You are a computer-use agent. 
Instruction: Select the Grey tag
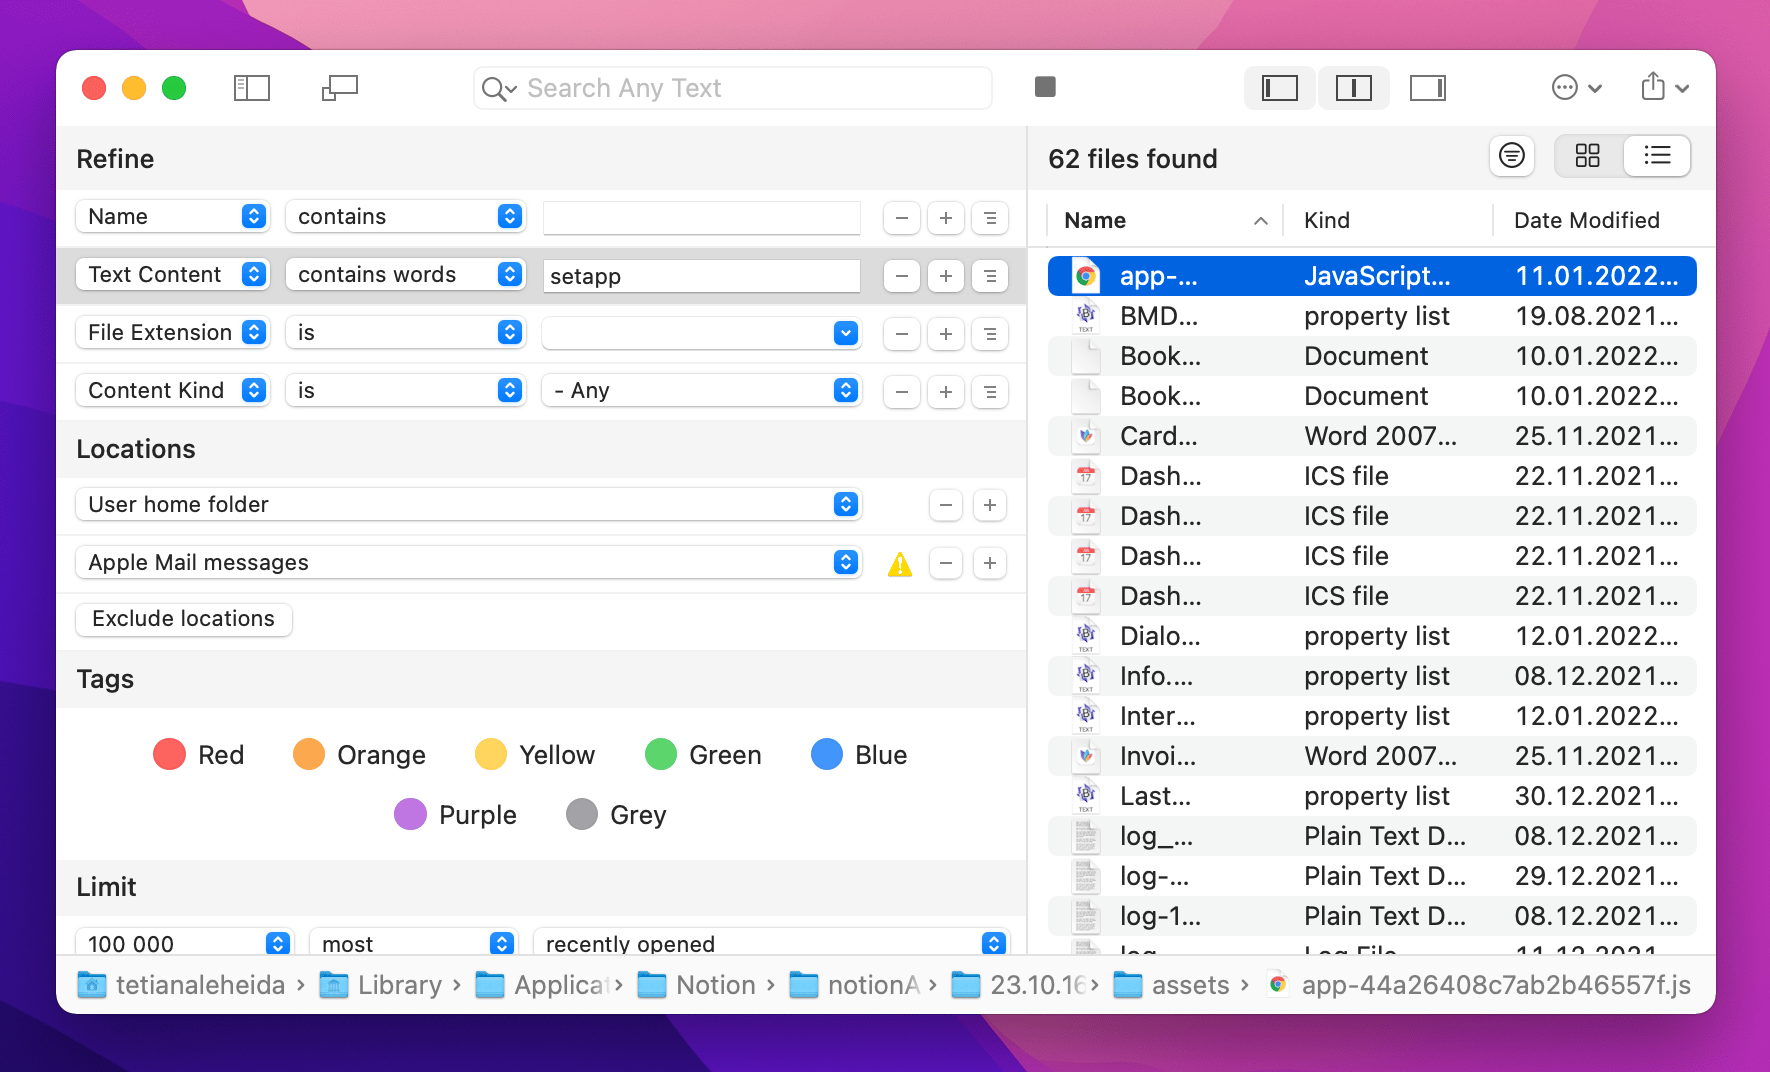point(617,815)
